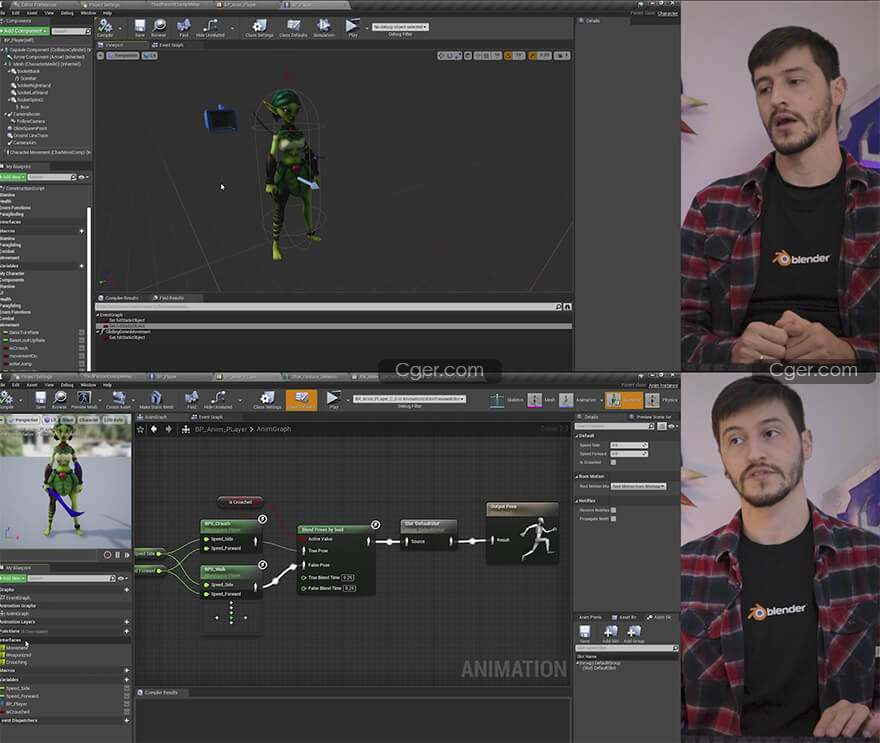
Task: Click the Create Asset toolbar icon
Action: coord(118,400)
